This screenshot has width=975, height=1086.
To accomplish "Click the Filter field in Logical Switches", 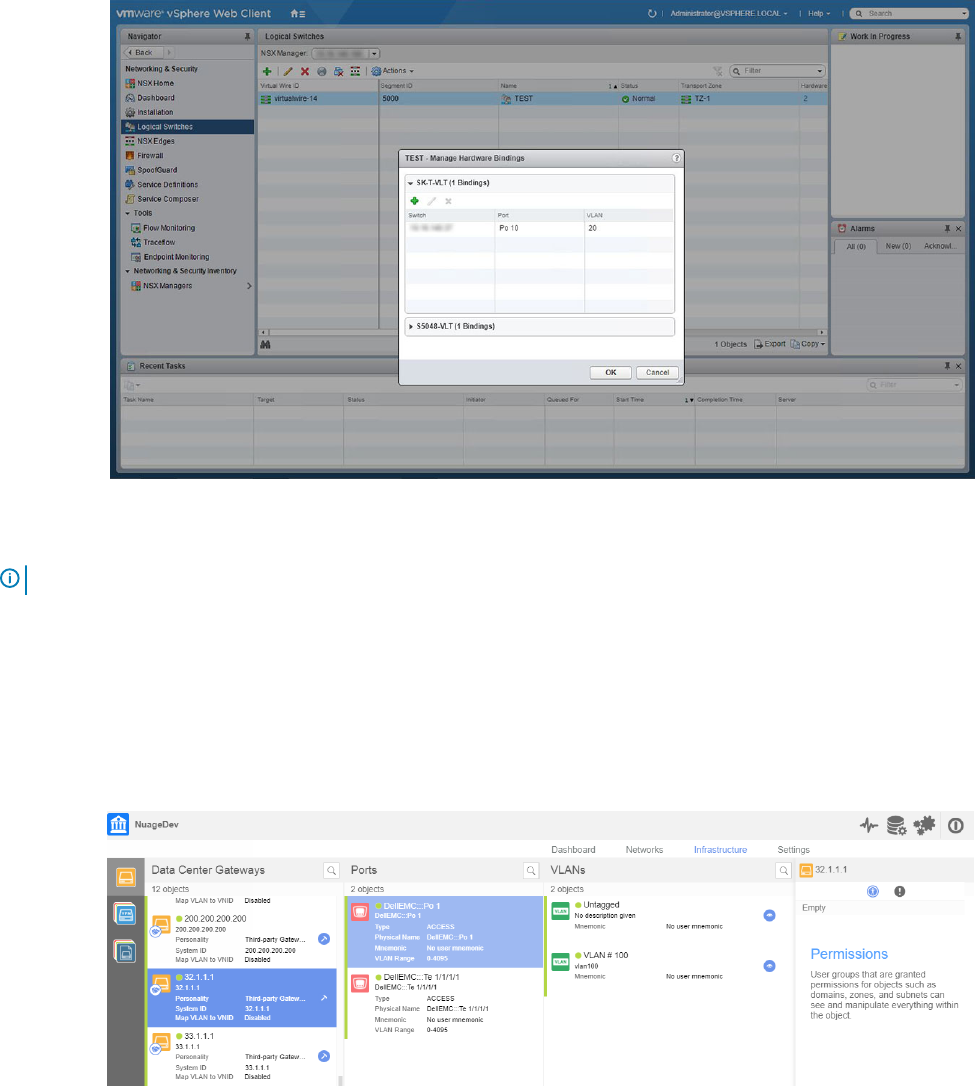I will tap(777, 71).
